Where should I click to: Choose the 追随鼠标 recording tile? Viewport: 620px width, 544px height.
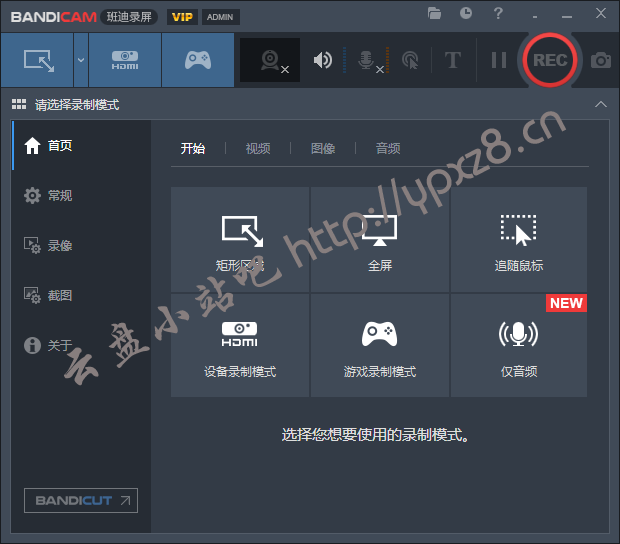click(x=519, y=240)
